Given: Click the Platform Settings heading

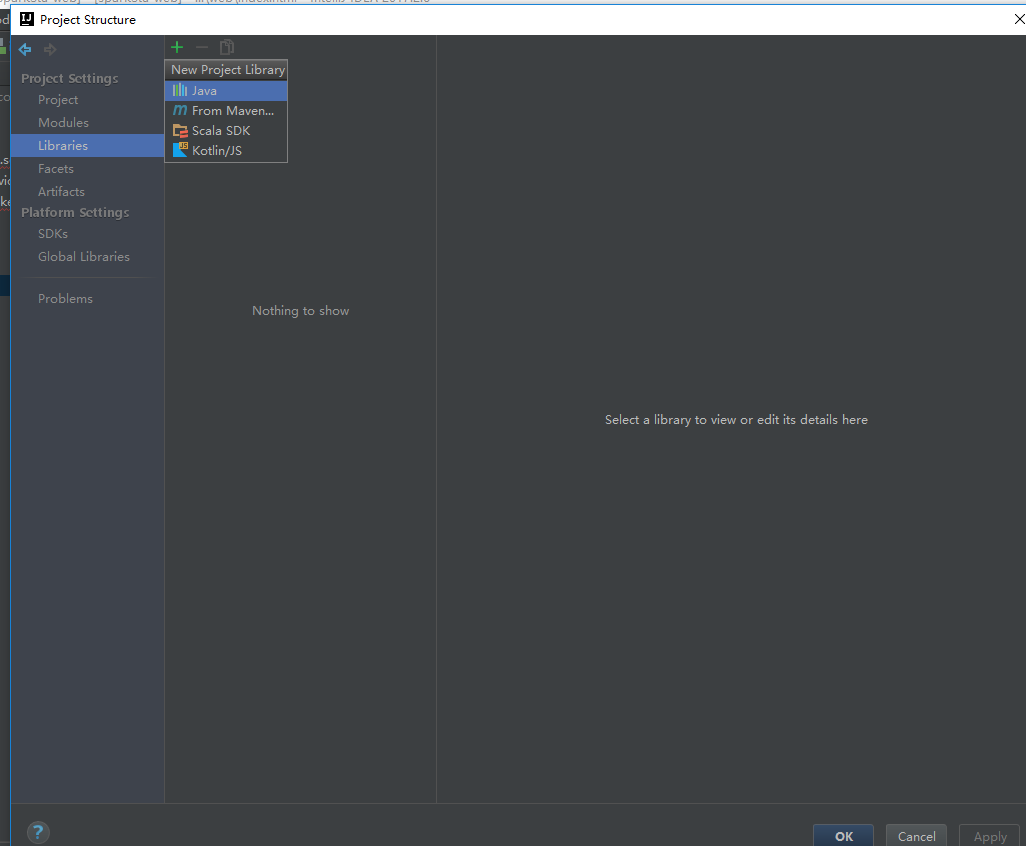Looking at the screenshot, I should (x=75, y=212).
